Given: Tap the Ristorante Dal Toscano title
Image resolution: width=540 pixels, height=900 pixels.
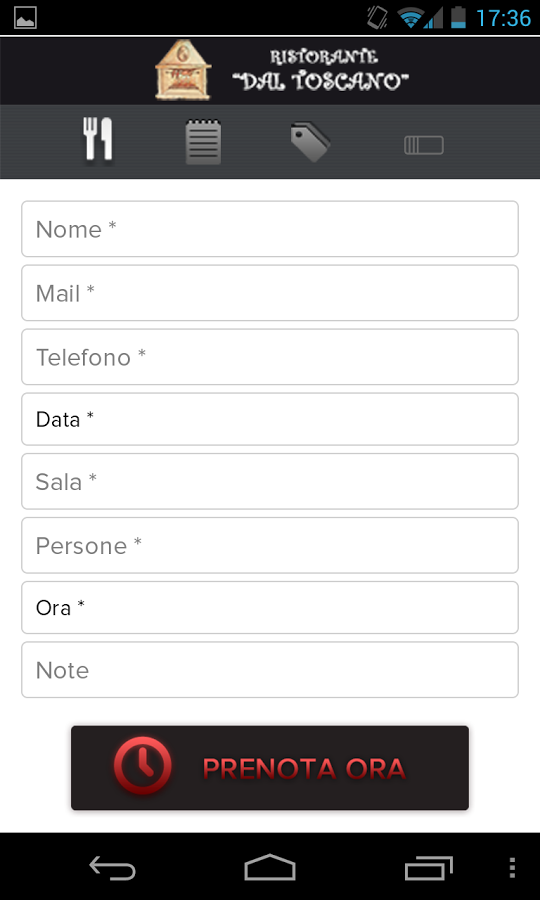Looking at the screenshot, I should click(321, 70).
